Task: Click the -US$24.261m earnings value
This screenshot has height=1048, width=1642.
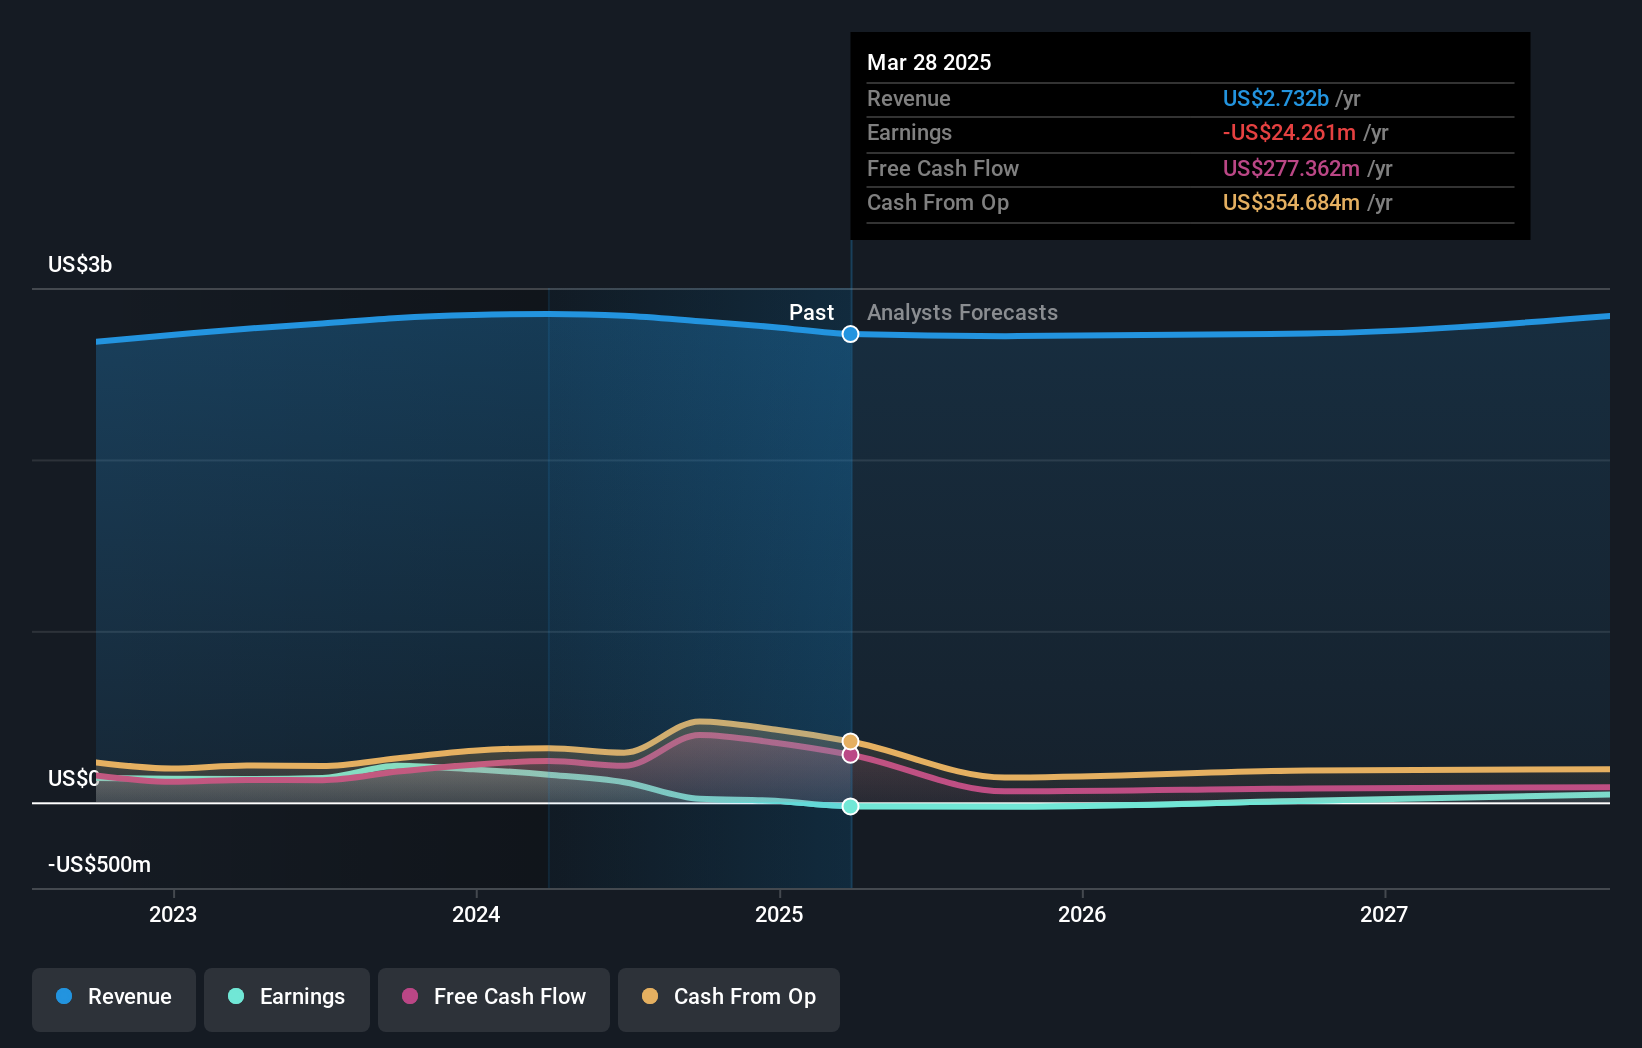Action: (x=1289, y=132)
